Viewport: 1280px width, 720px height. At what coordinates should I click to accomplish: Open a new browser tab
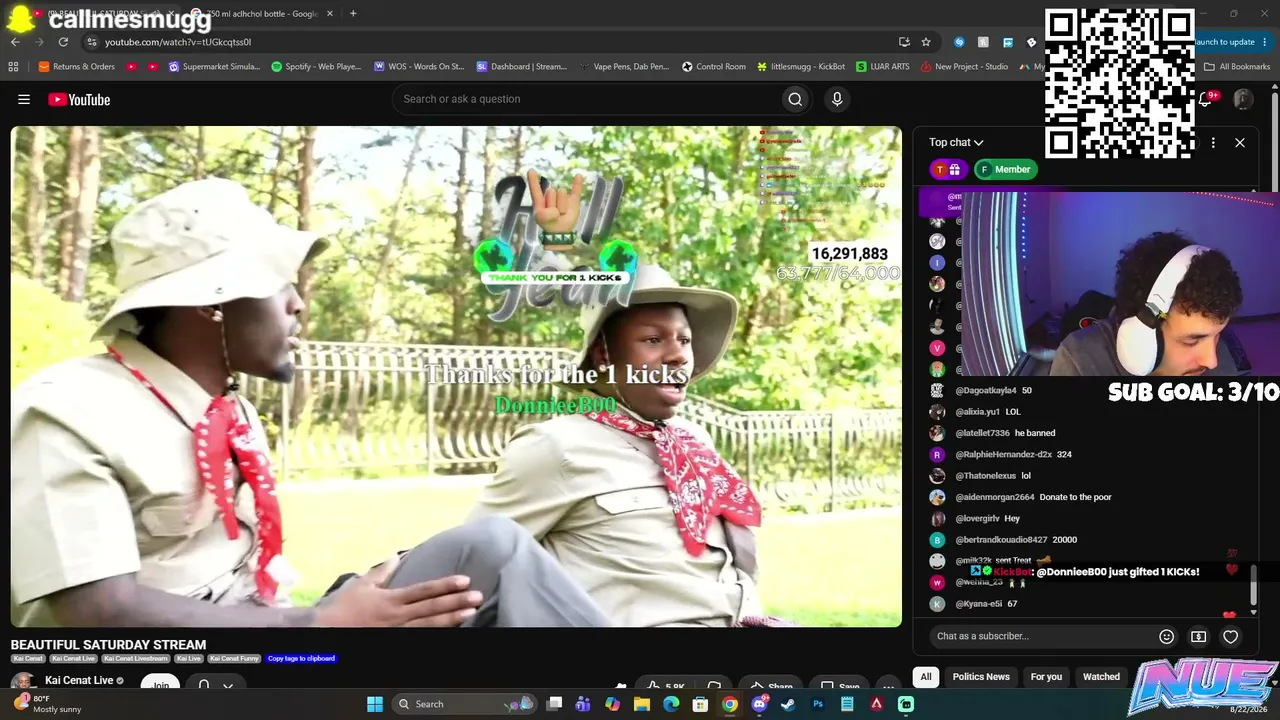353,13
